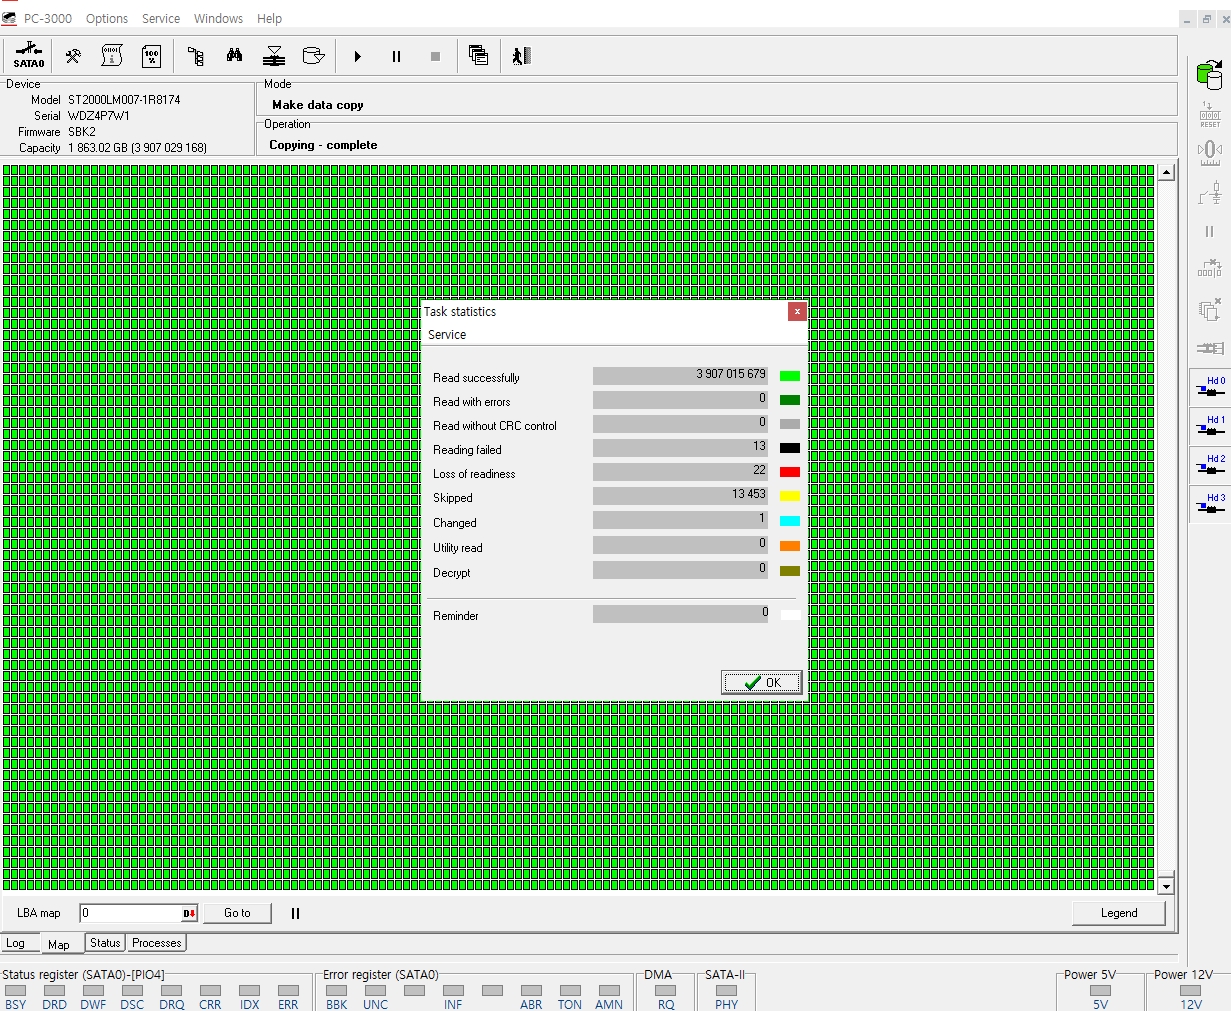Click OK in the Task statistics dialog

click(x=762, y=683)
